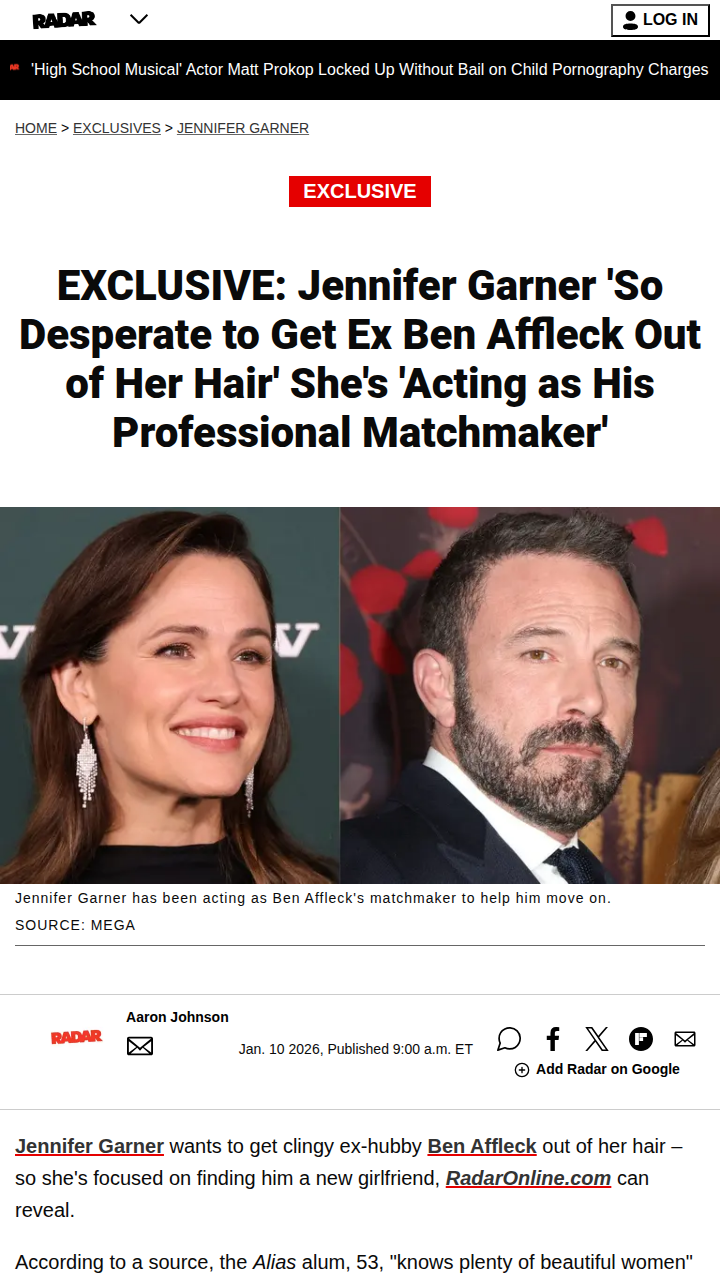Open JENNIFER GARNER breadcrumb category
Viewport: 720px width, 1280px height.
coord(243,128)
